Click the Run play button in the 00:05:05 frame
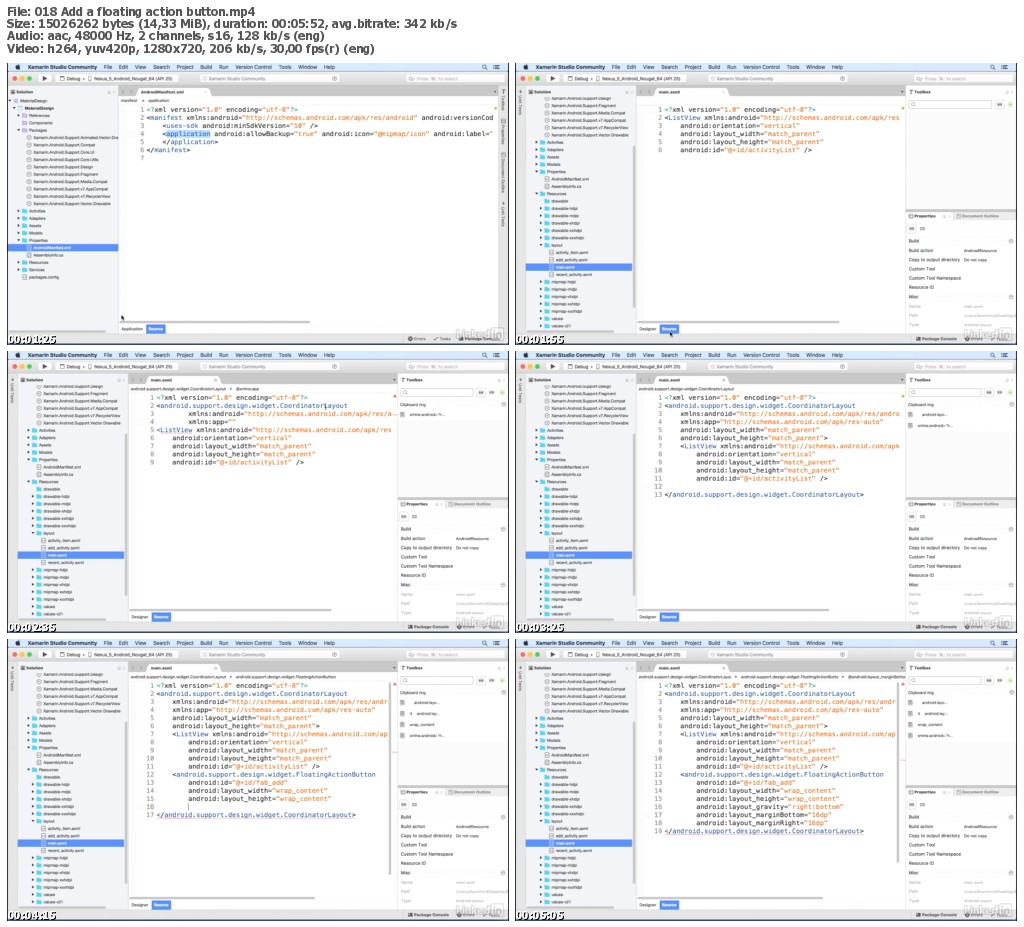 point(552,654)
